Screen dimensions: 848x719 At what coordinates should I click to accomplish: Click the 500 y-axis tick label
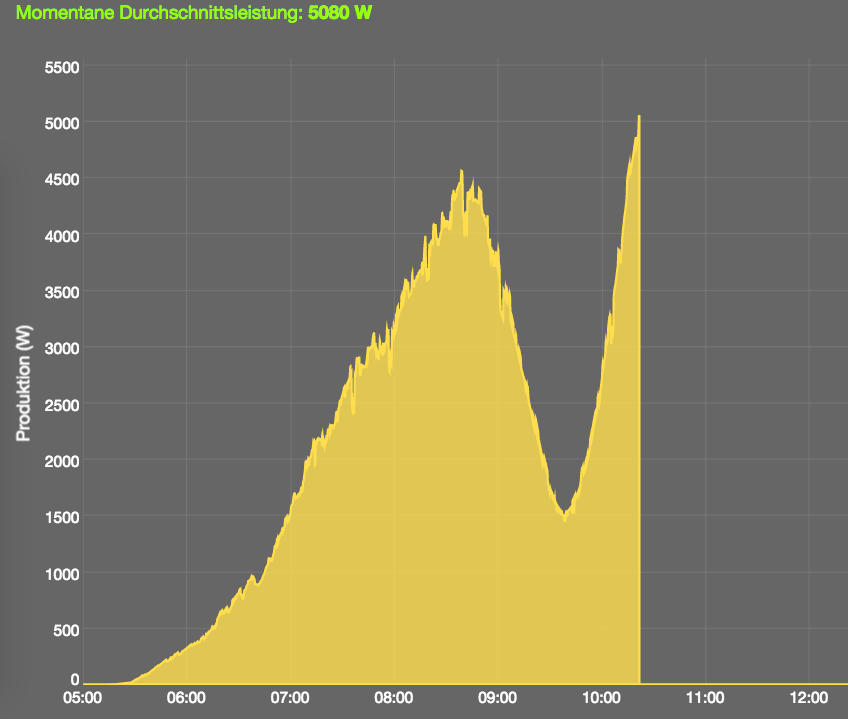pos(66,630)
